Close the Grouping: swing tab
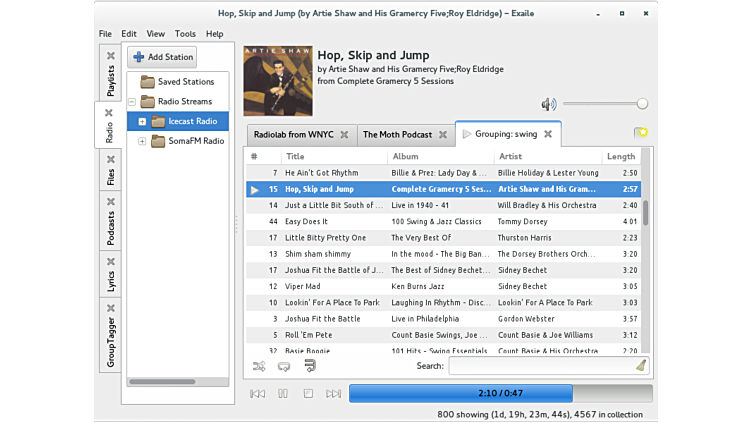 pos(548,134)
